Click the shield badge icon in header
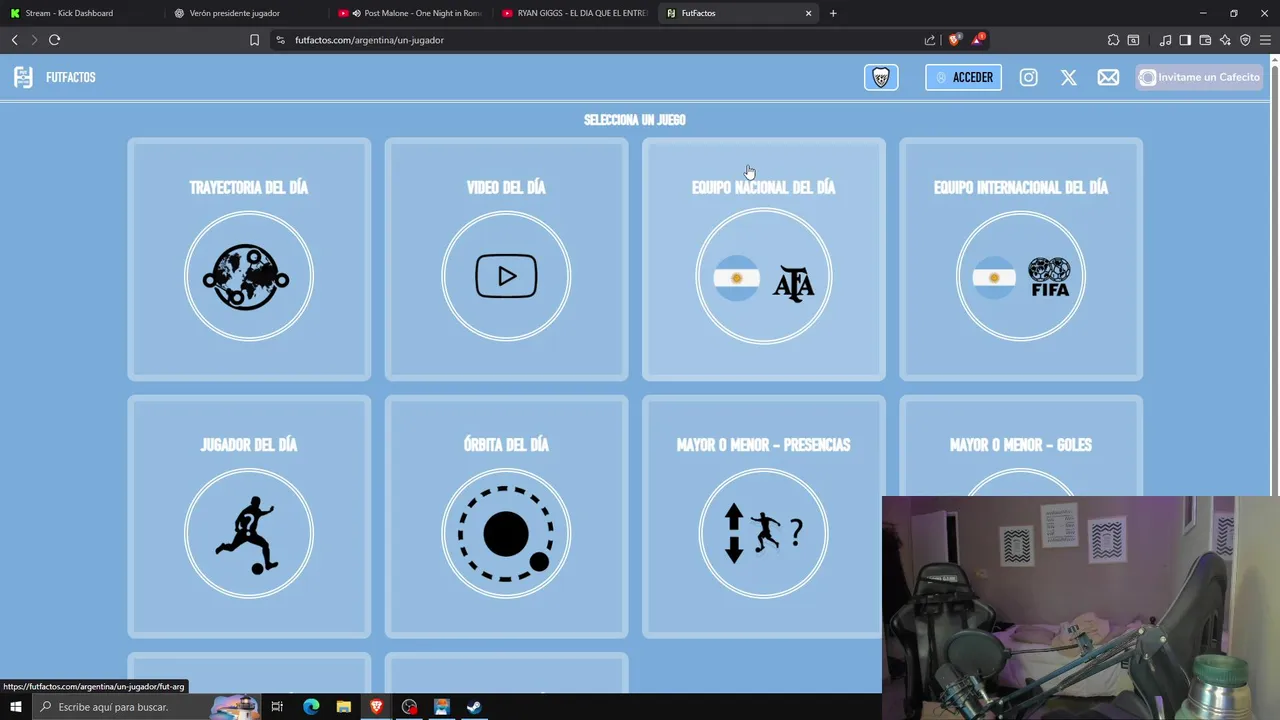 pyautogui.click(x=881, y=77)
